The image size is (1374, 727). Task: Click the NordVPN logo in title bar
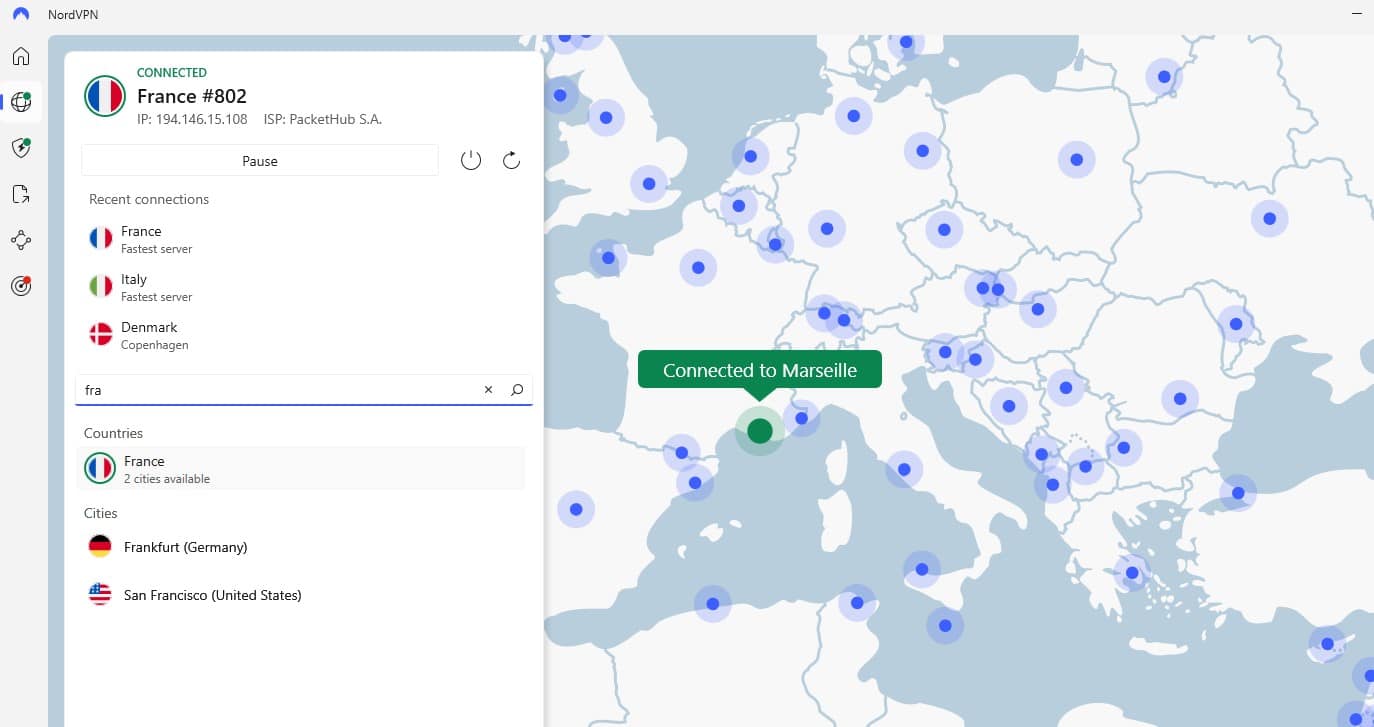[x=21, y=15]
